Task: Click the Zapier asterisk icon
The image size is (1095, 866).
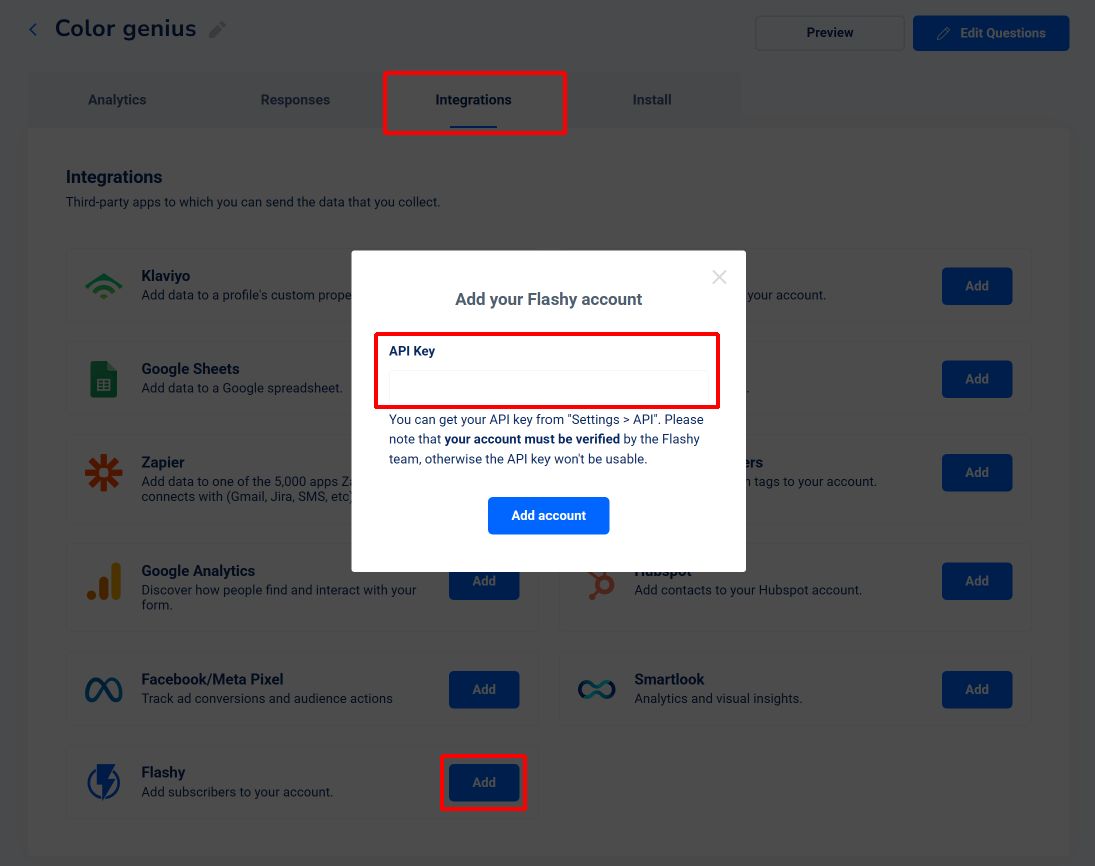Action: tap(103, 473)
